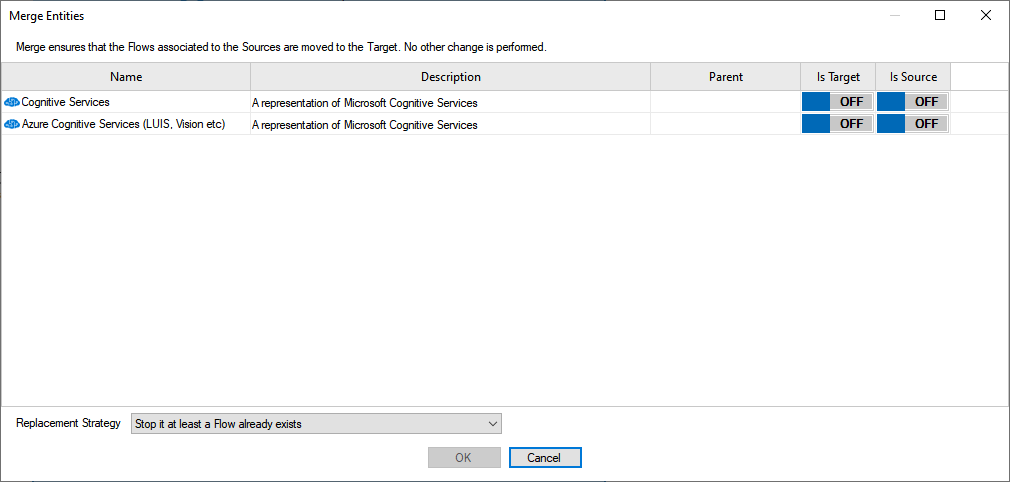
Task: Toggle Is Source for Cognitive Services
Action: click(x=912, y=101)
